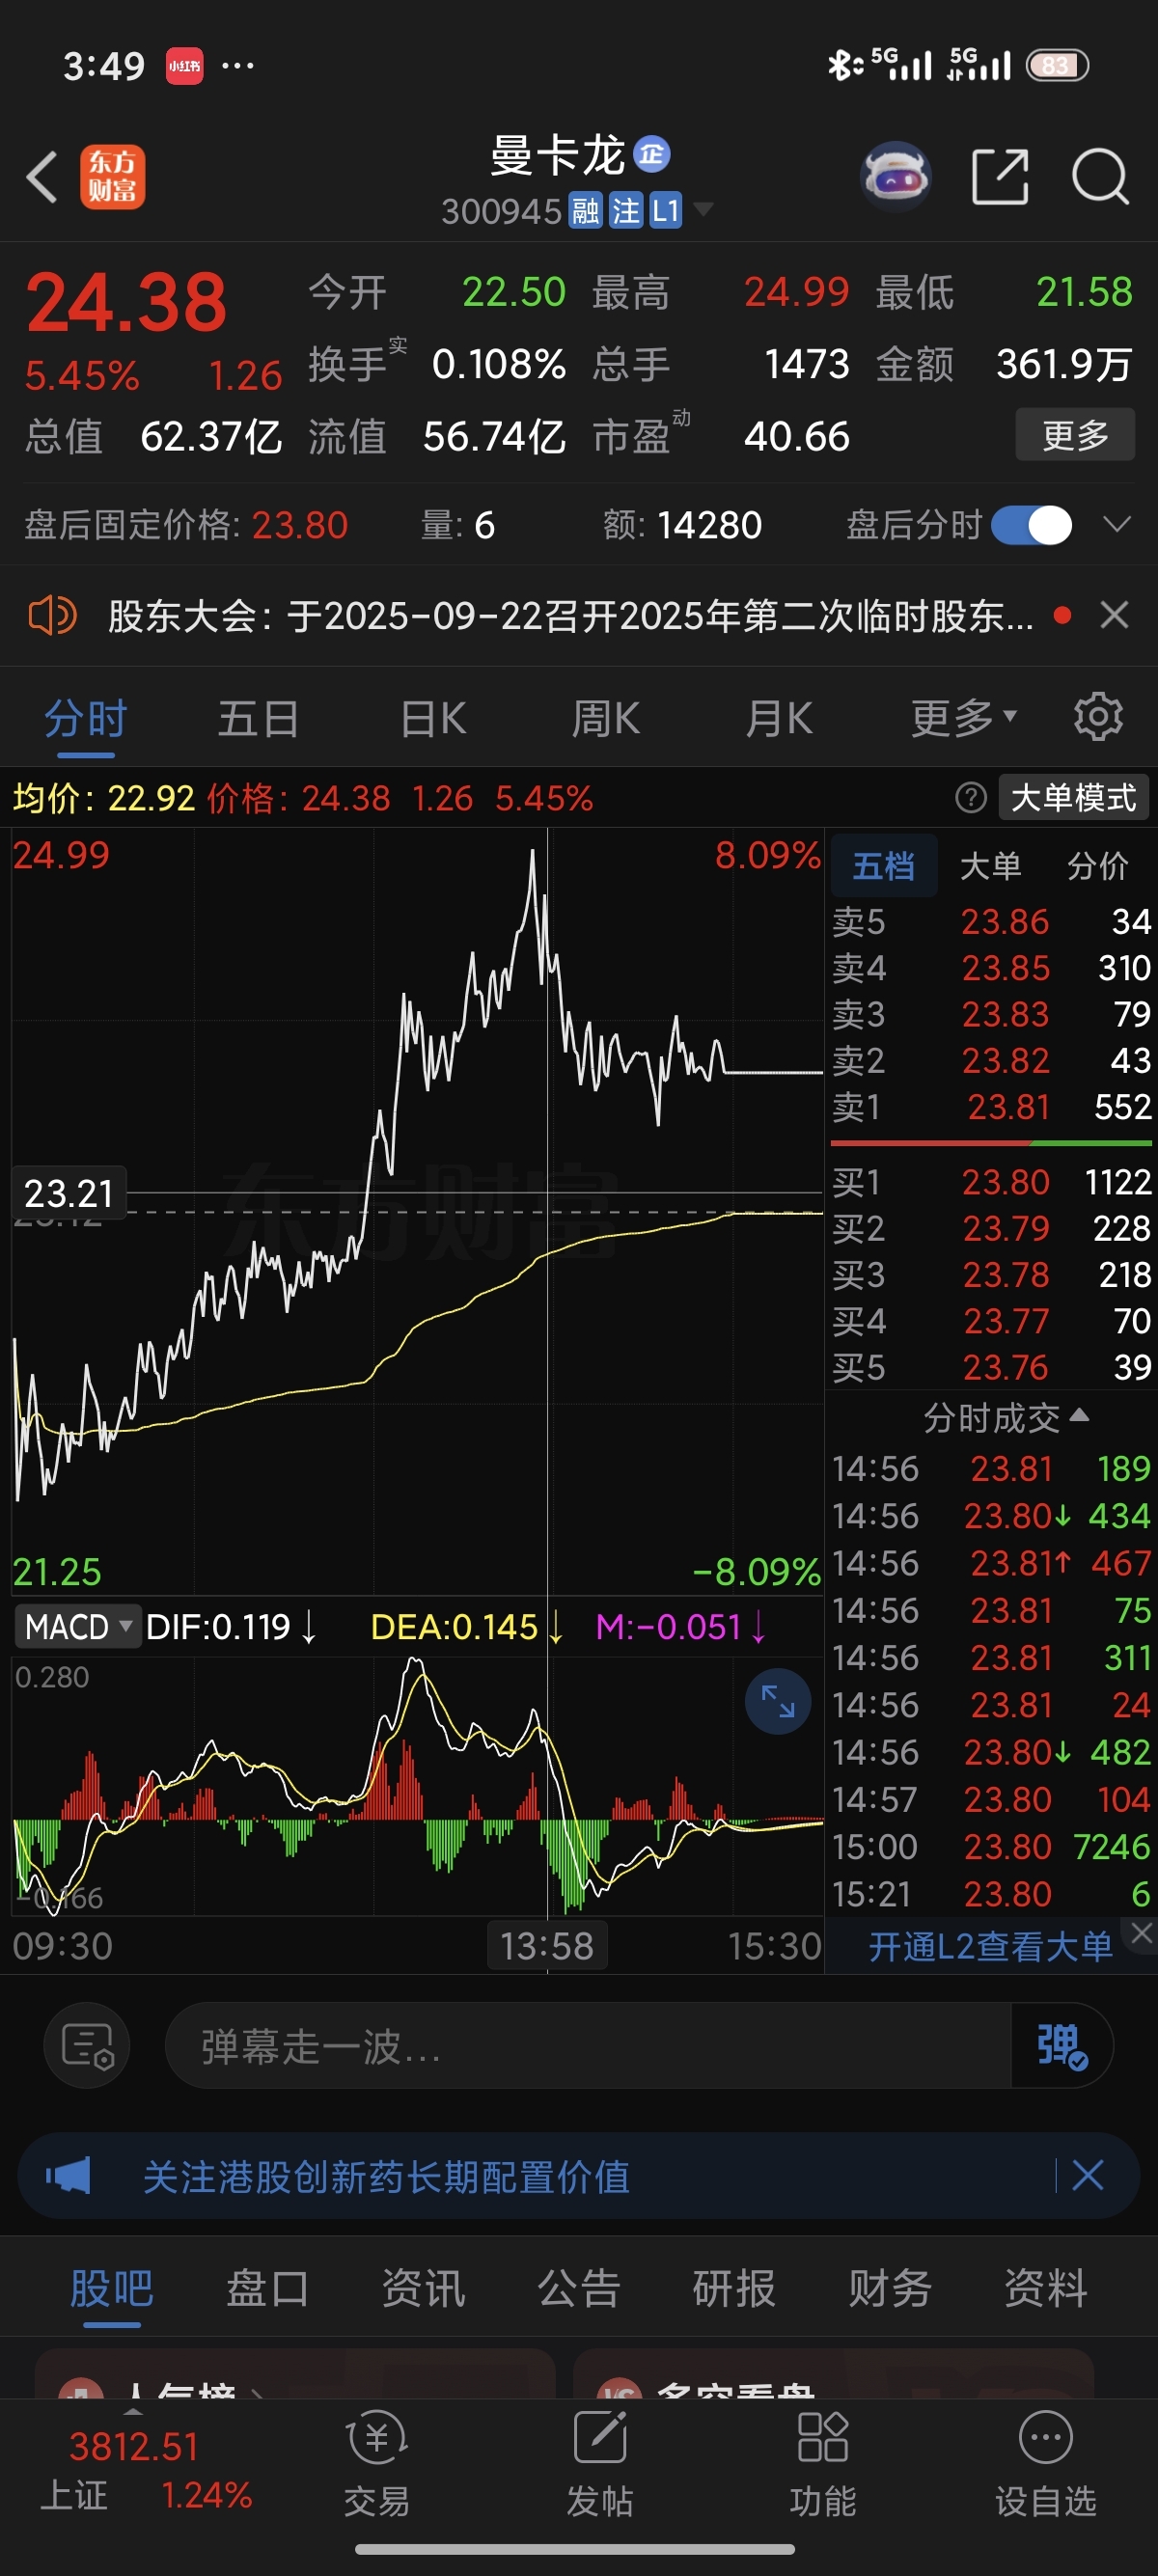Switch to 日K chart tab
The height and width of the screenshot is (2576, 1158).
coord(433,718)
